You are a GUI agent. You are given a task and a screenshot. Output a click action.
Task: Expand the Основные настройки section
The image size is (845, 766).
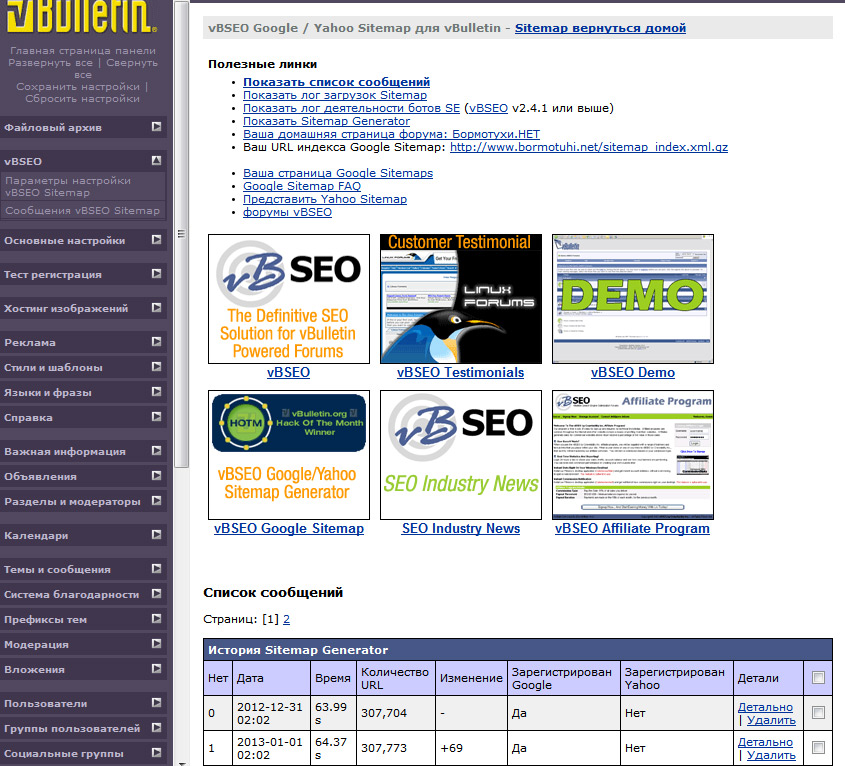click(x=156, y=239)
